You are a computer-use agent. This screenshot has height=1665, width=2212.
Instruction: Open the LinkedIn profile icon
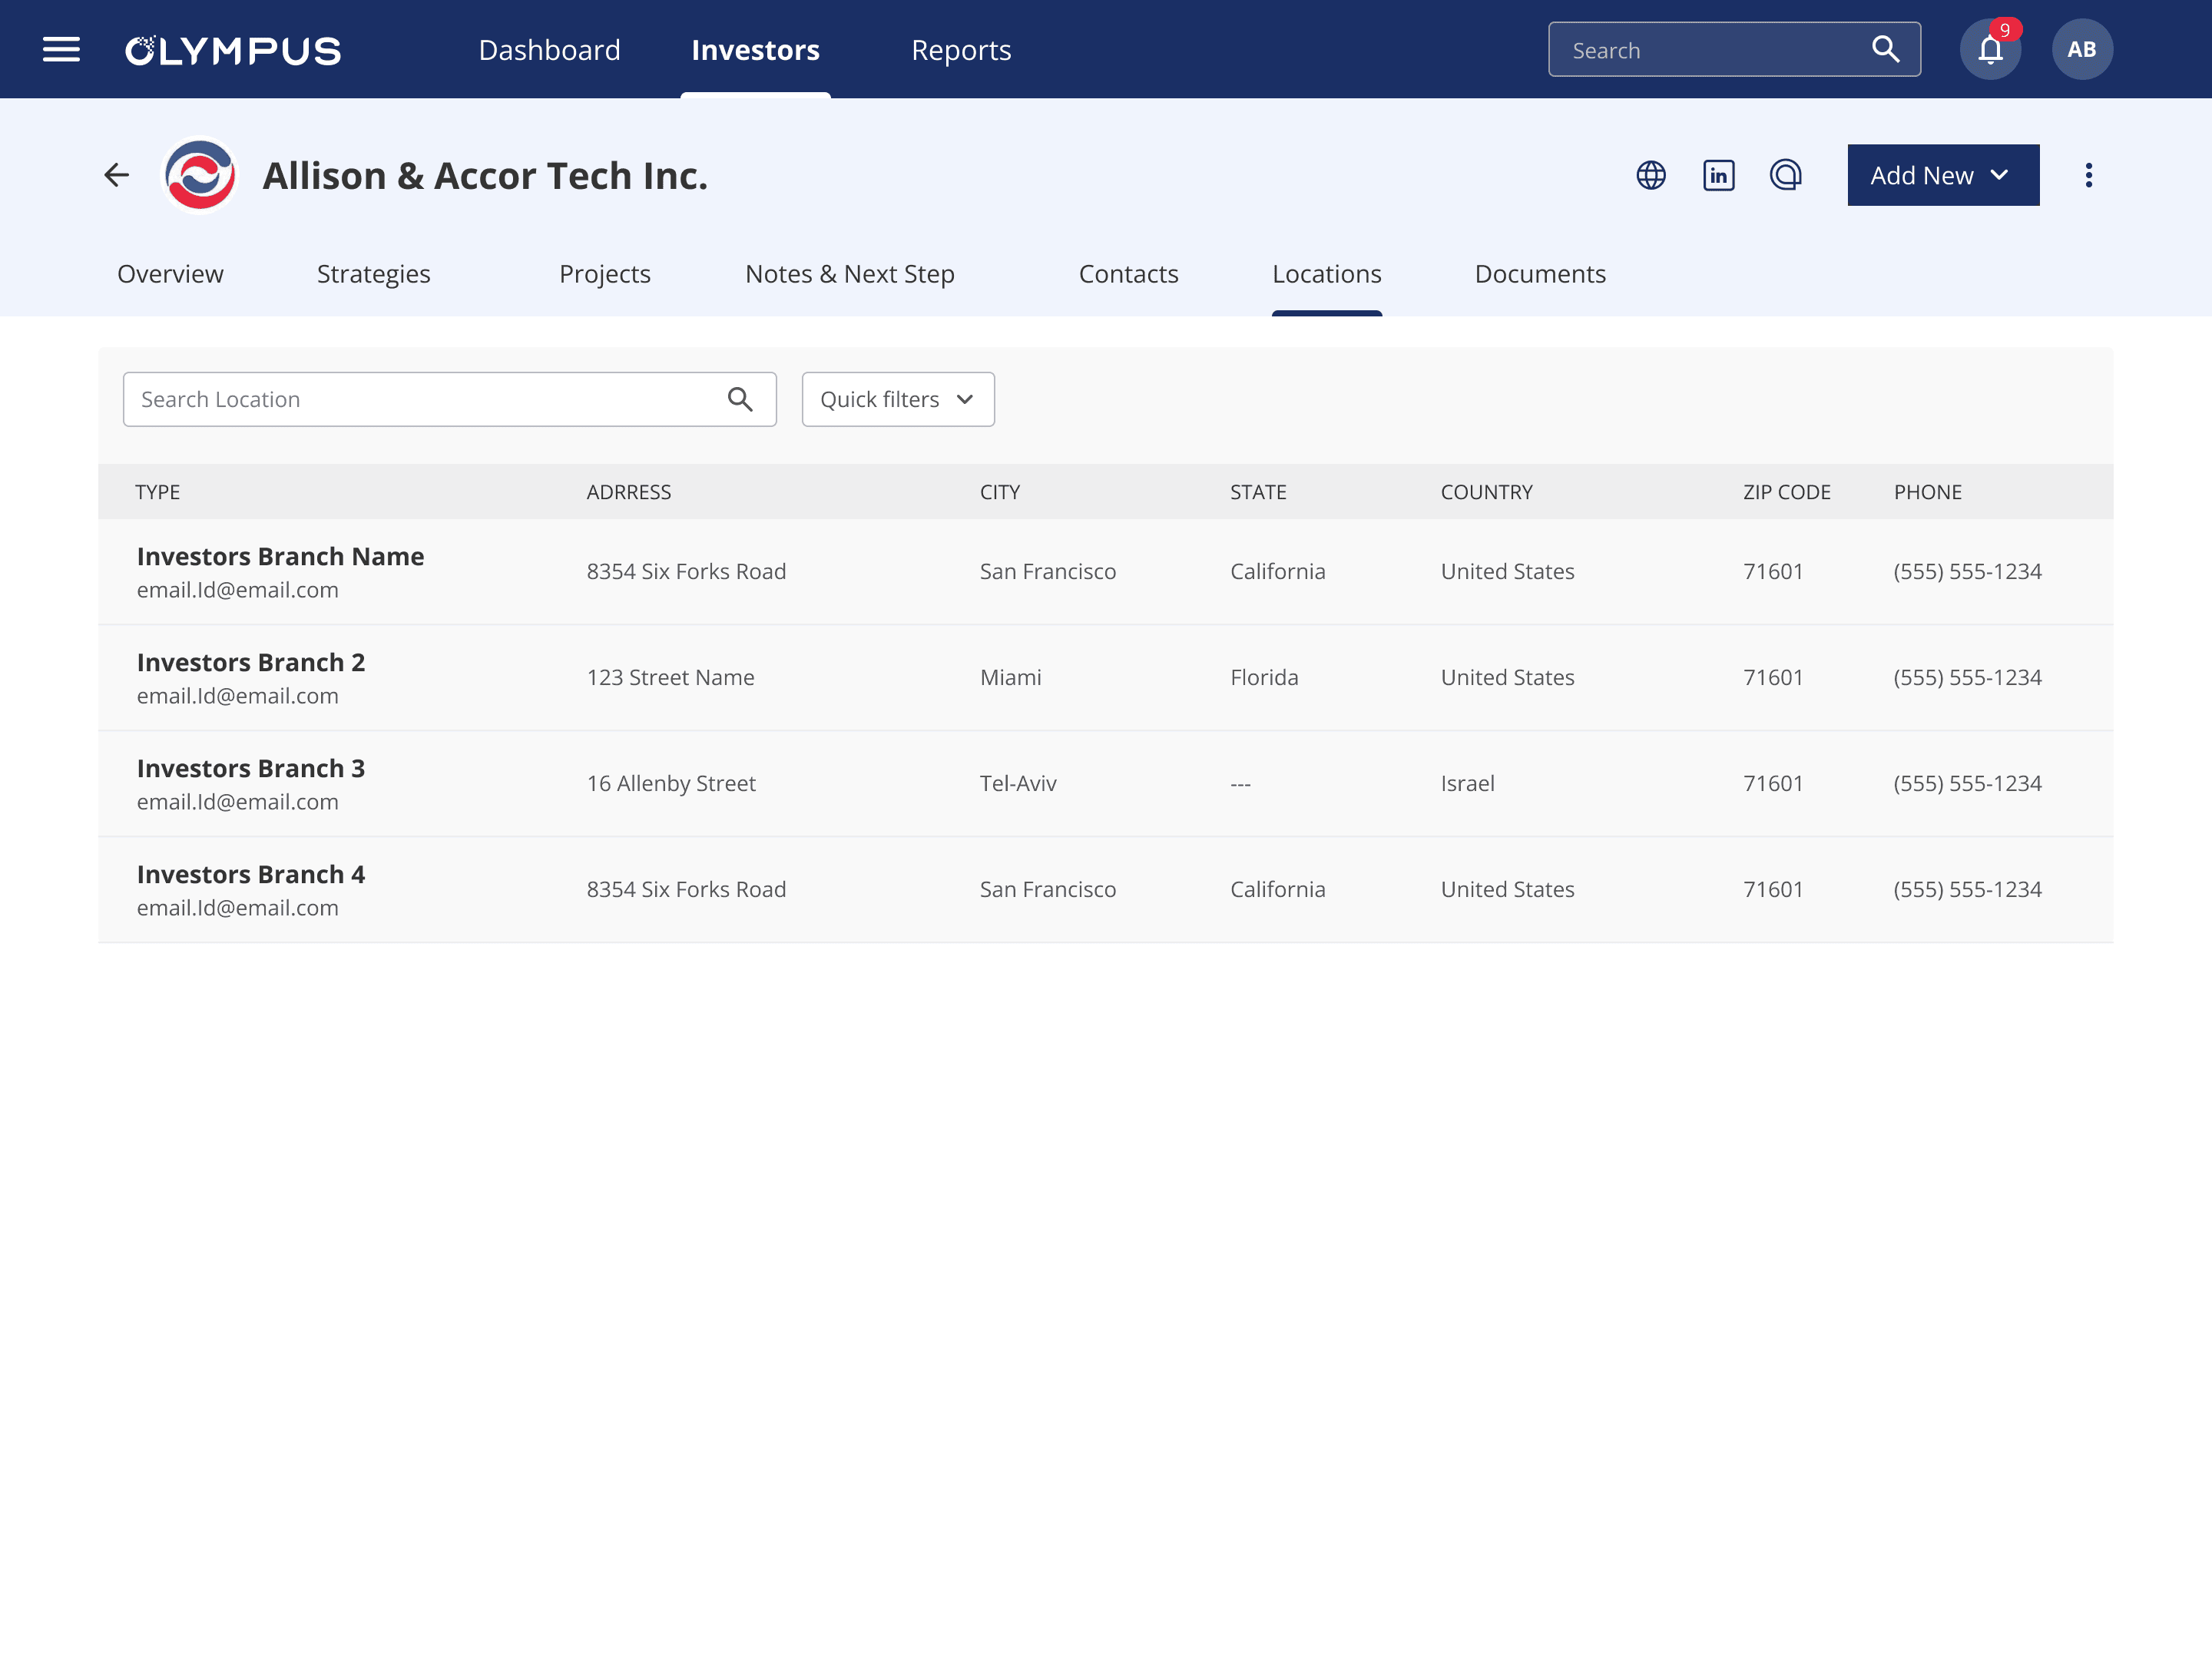tap(1718, 176)
